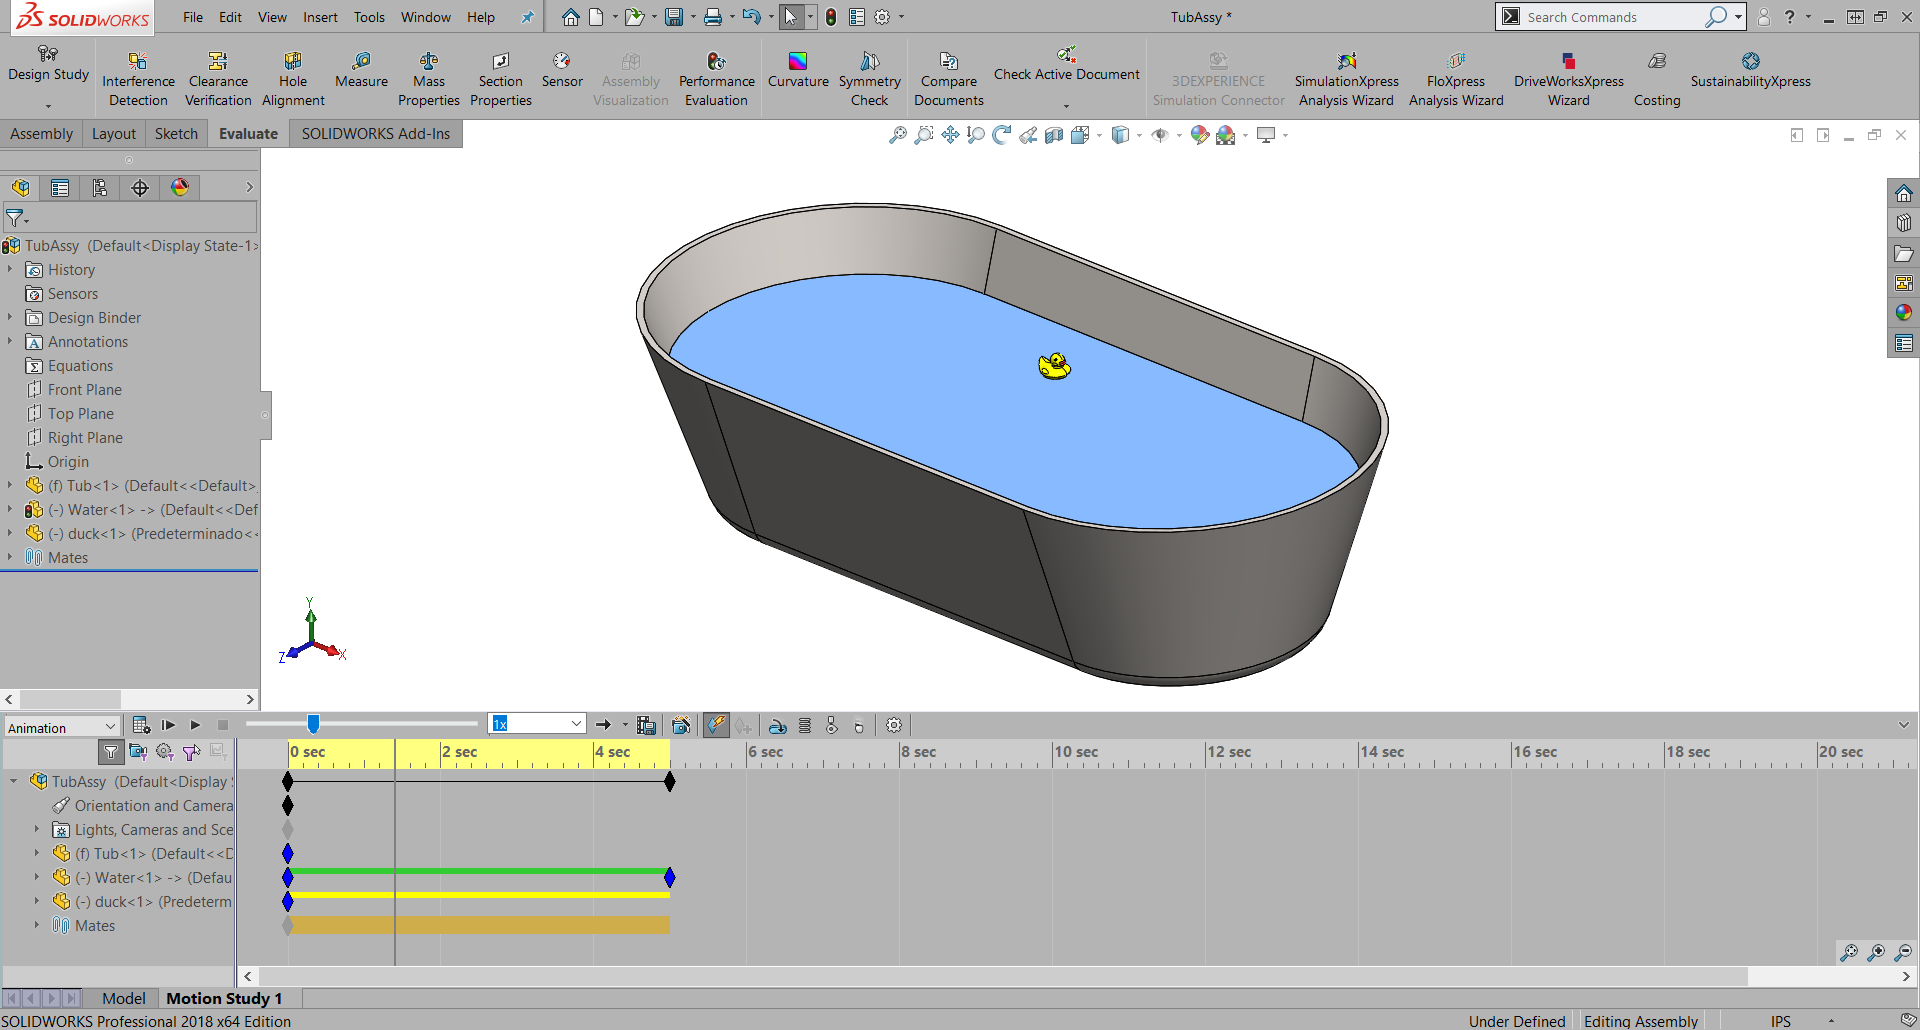Click key at 5 sec on Water row
This screenshot has width=1920, height=1030.
coord(670,877)
